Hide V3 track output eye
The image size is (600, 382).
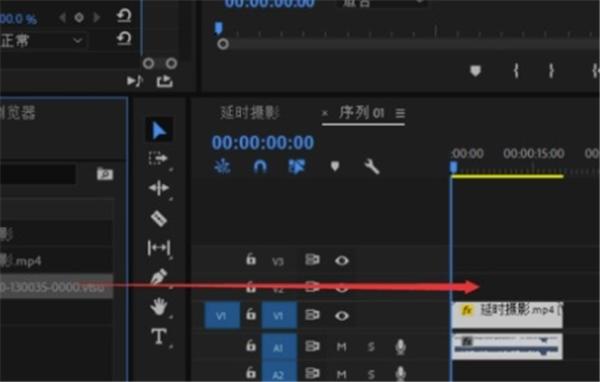pos(342,261)
